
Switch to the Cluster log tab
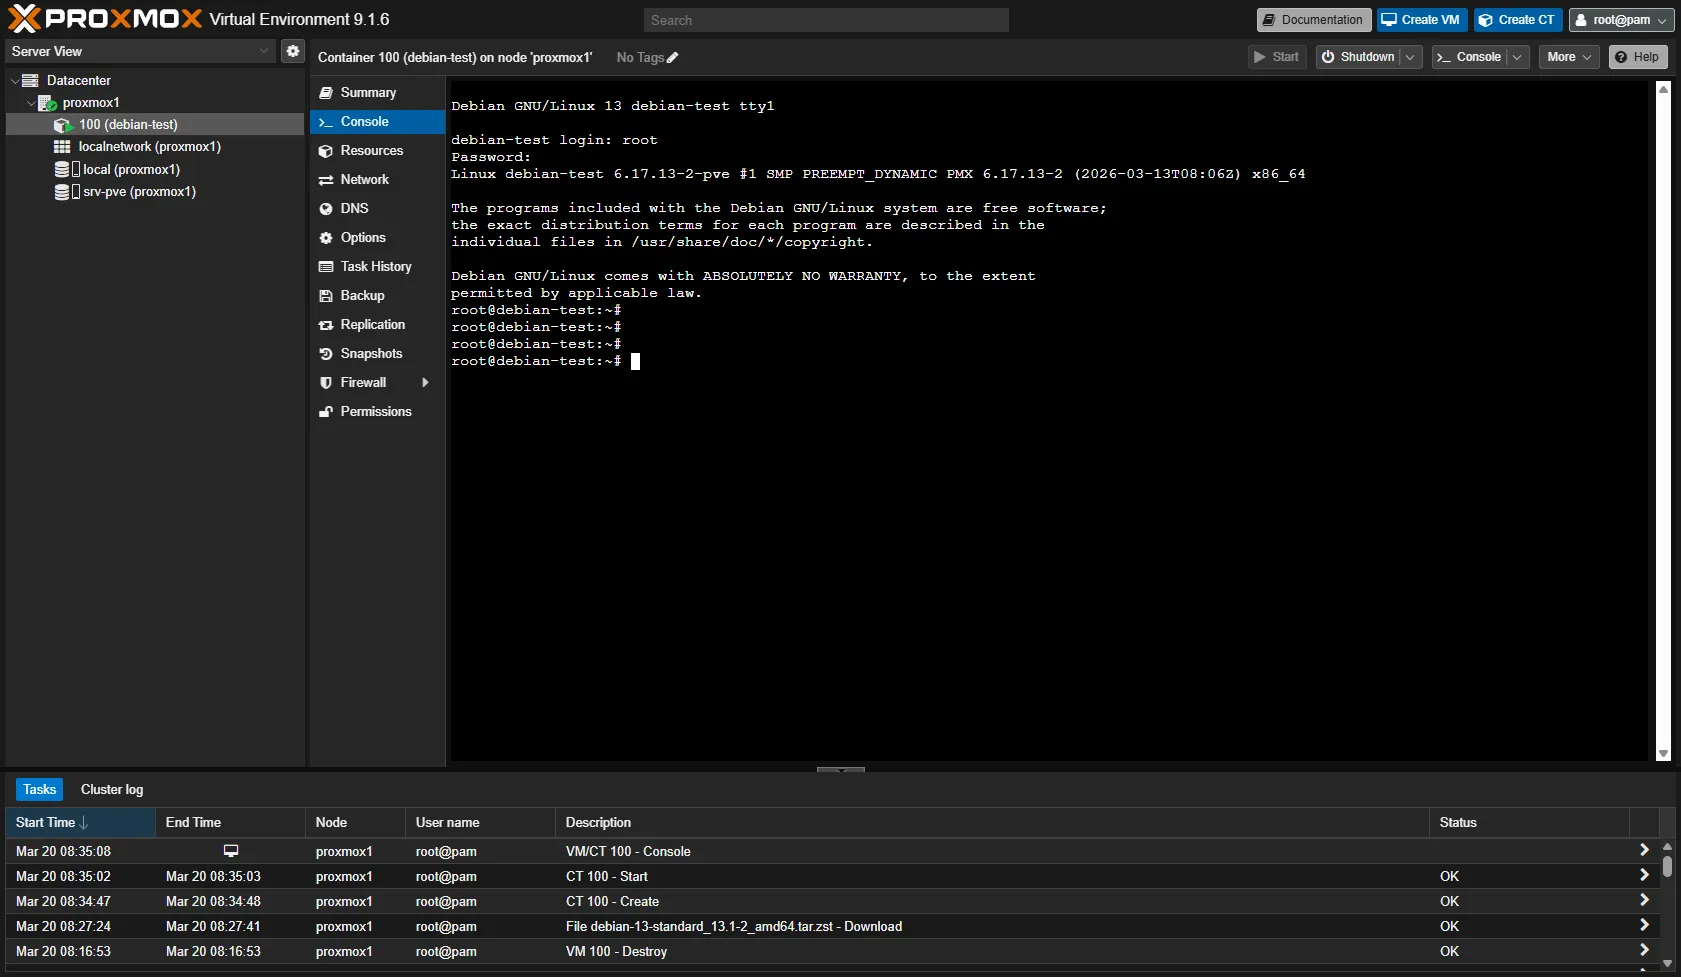(112, 790)
